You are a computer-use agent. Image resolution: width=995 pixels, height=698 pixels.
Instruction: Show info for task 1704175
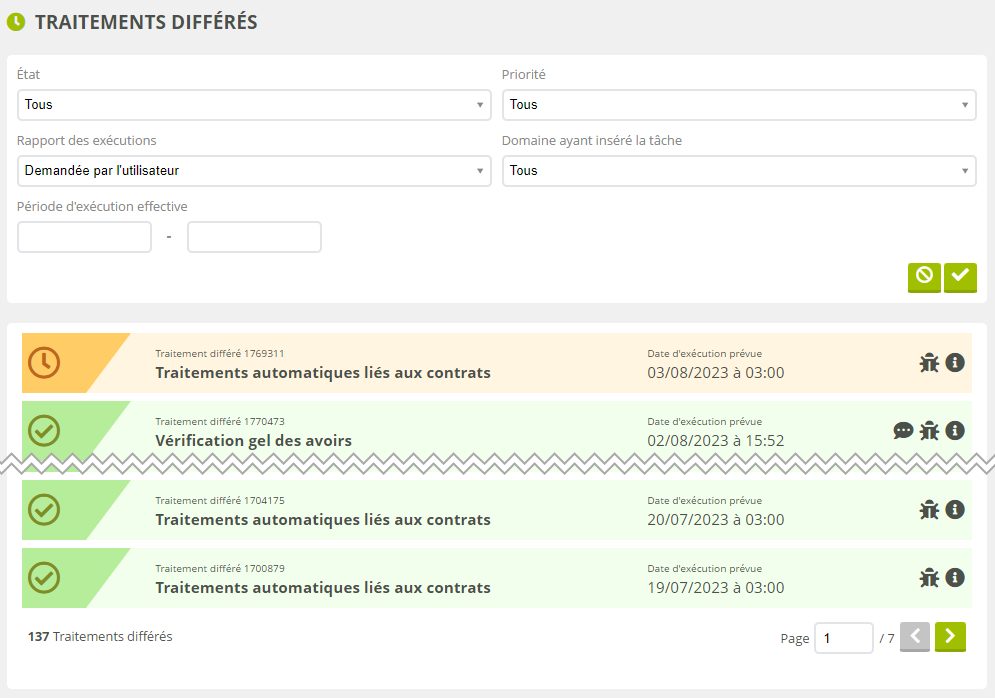(955, 510)
